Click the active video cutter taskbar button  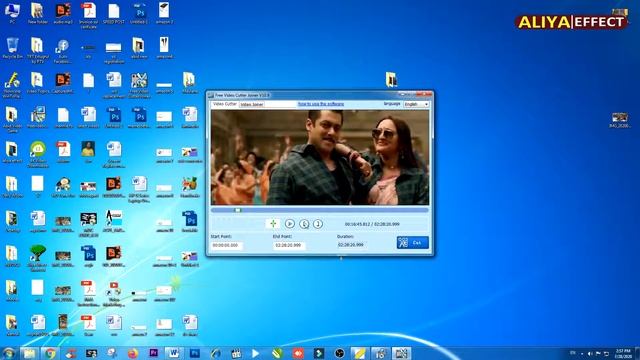(402, 353)
